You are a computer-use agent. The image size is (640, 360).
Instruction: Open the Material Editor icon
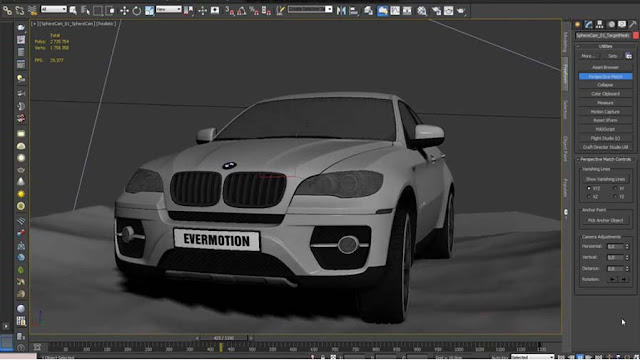pos(422,11)
